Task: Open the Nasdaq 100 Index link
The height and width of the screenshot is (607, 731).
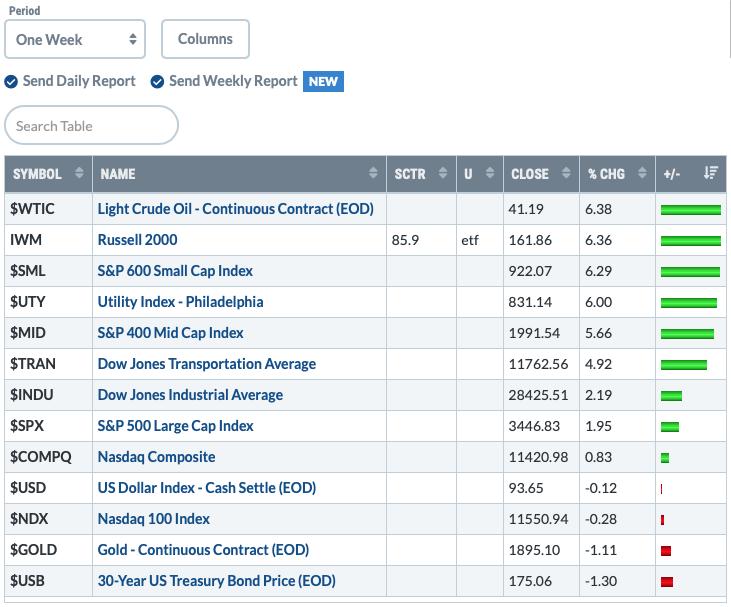Action: [154, 519]
